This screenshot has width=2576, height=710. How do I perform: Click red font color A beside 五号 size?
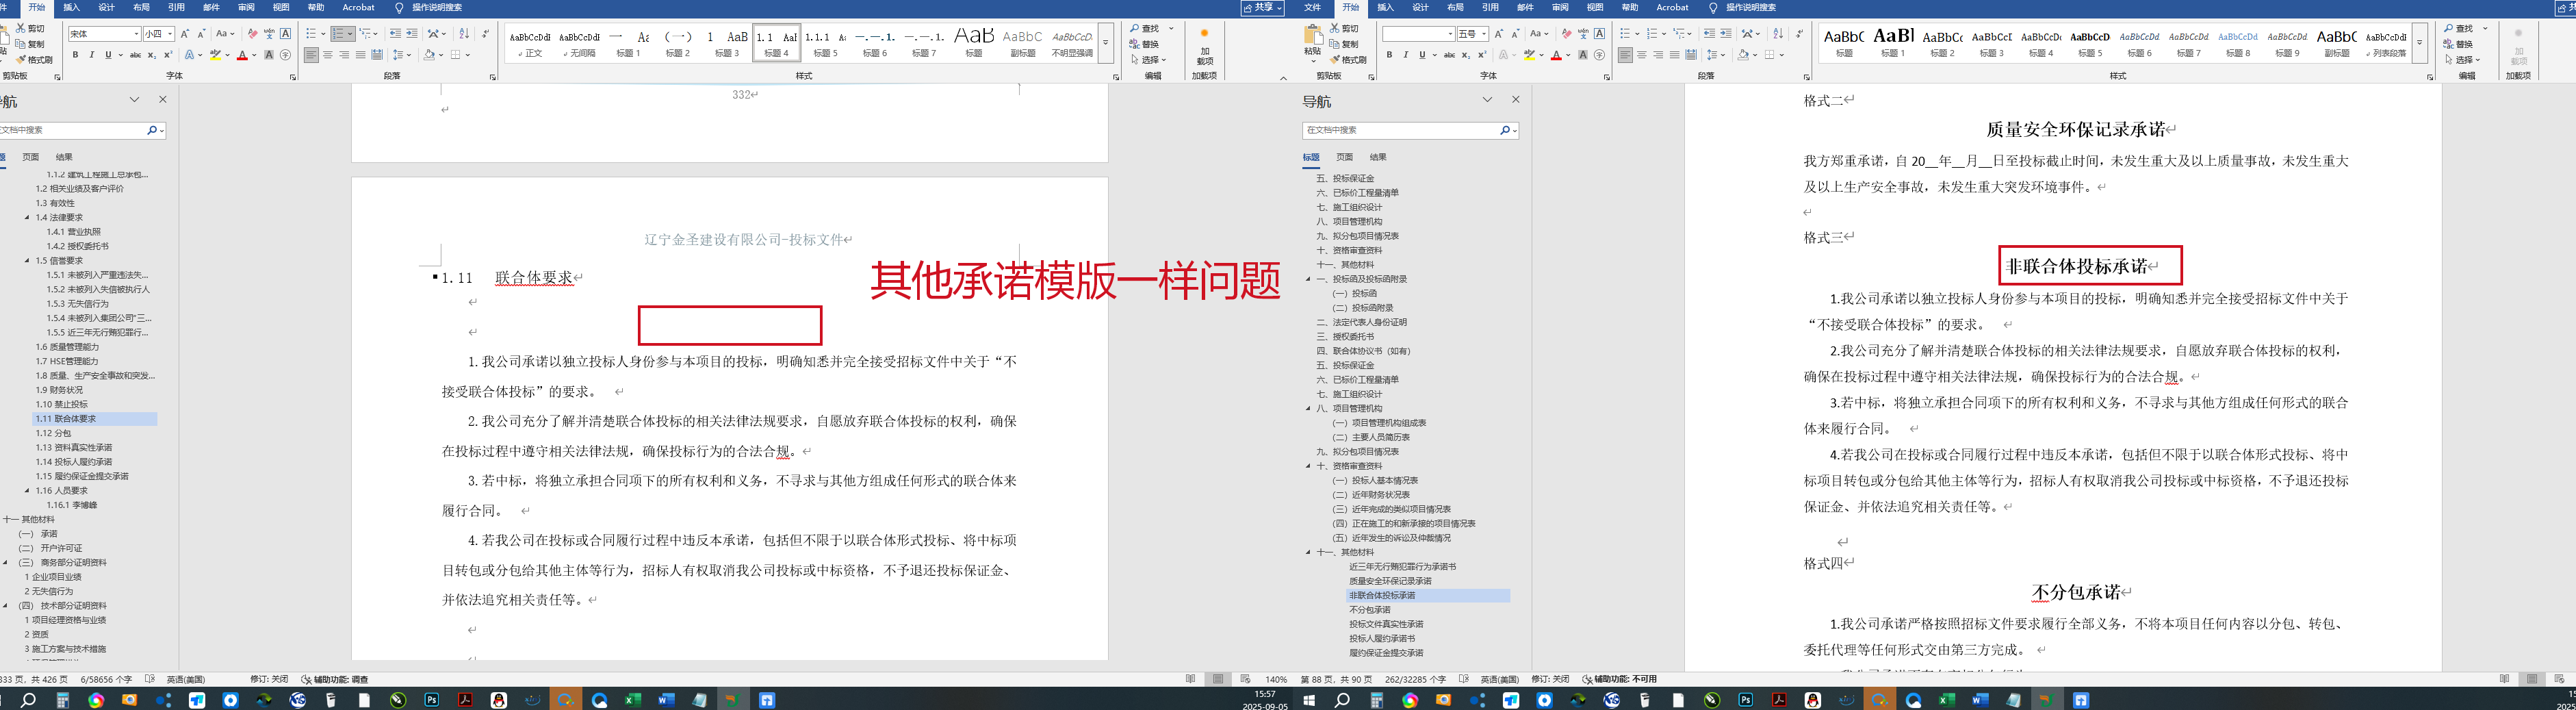click(1556, 55)
